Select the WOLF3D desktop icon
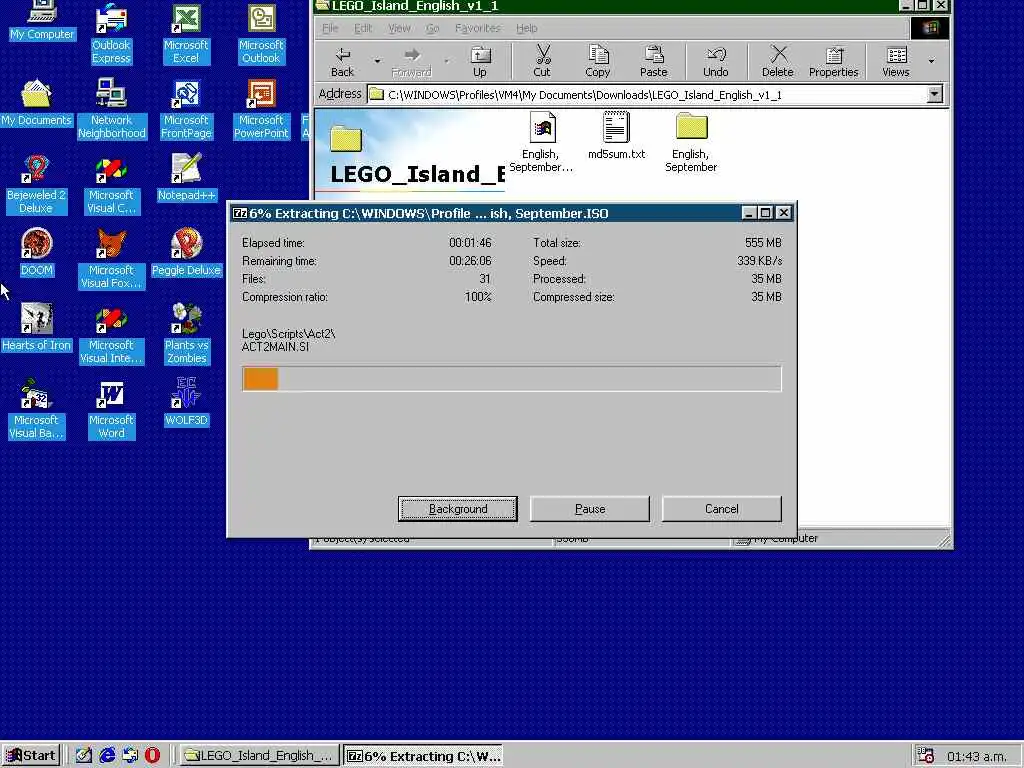 coord(186,402)
